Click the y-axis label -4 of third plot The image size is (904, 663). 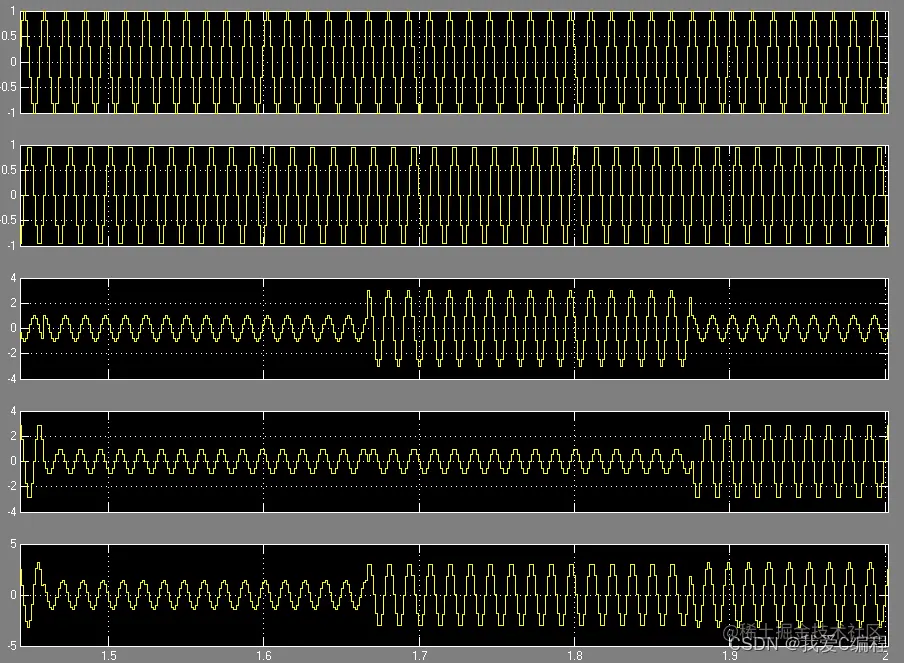tap(12, 379)
